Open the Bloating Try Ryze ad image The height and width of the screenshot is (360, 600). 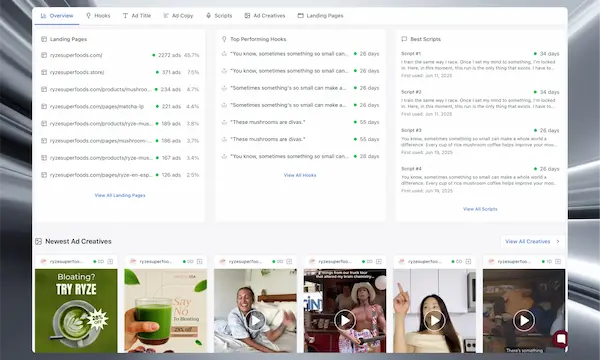76,311
